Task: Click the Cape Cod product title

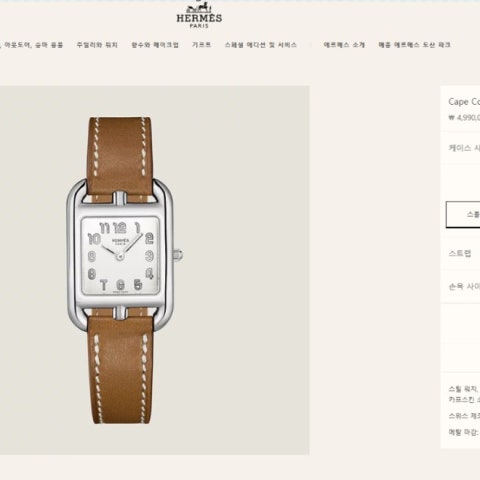Action: pos(464,102)
